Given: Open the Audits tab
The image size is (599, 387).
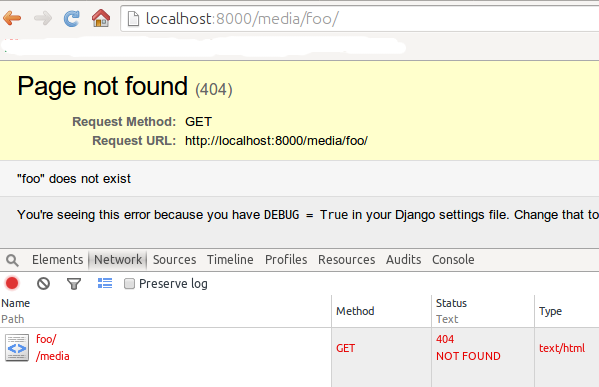Looking at the screenshot, I should tap(403, 260).
